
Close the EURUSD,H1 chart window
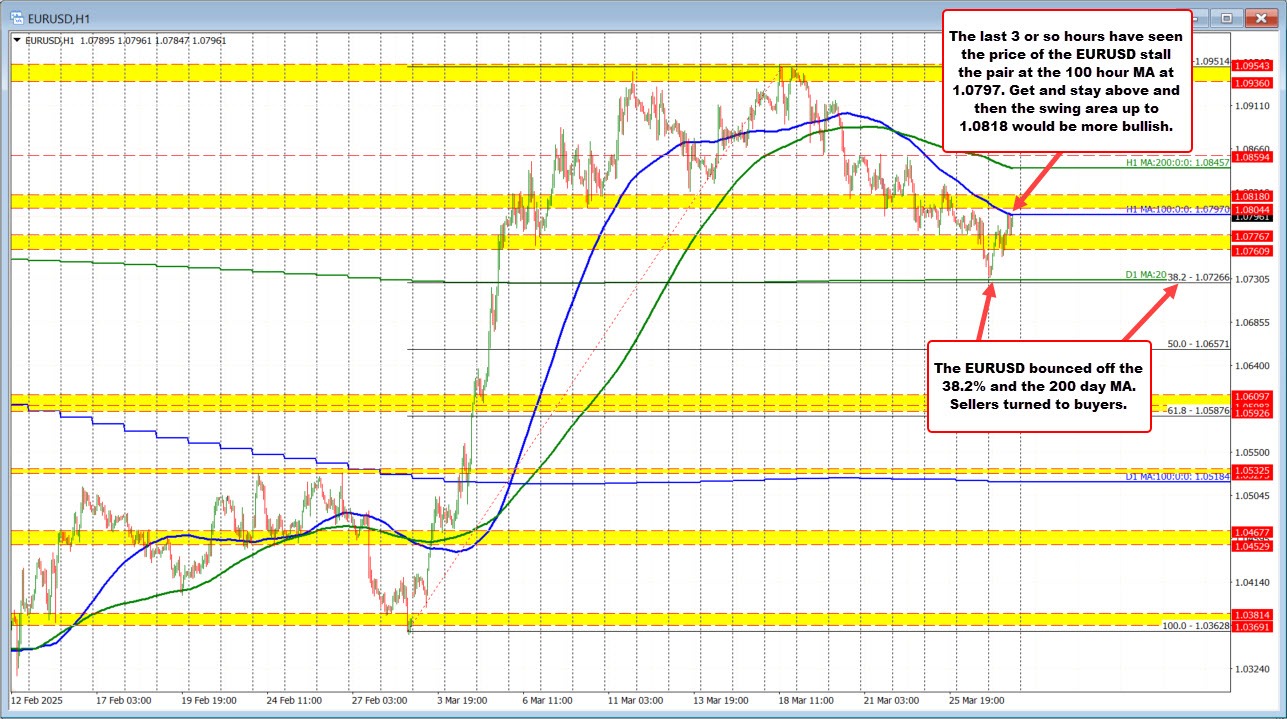(1260, 17)
